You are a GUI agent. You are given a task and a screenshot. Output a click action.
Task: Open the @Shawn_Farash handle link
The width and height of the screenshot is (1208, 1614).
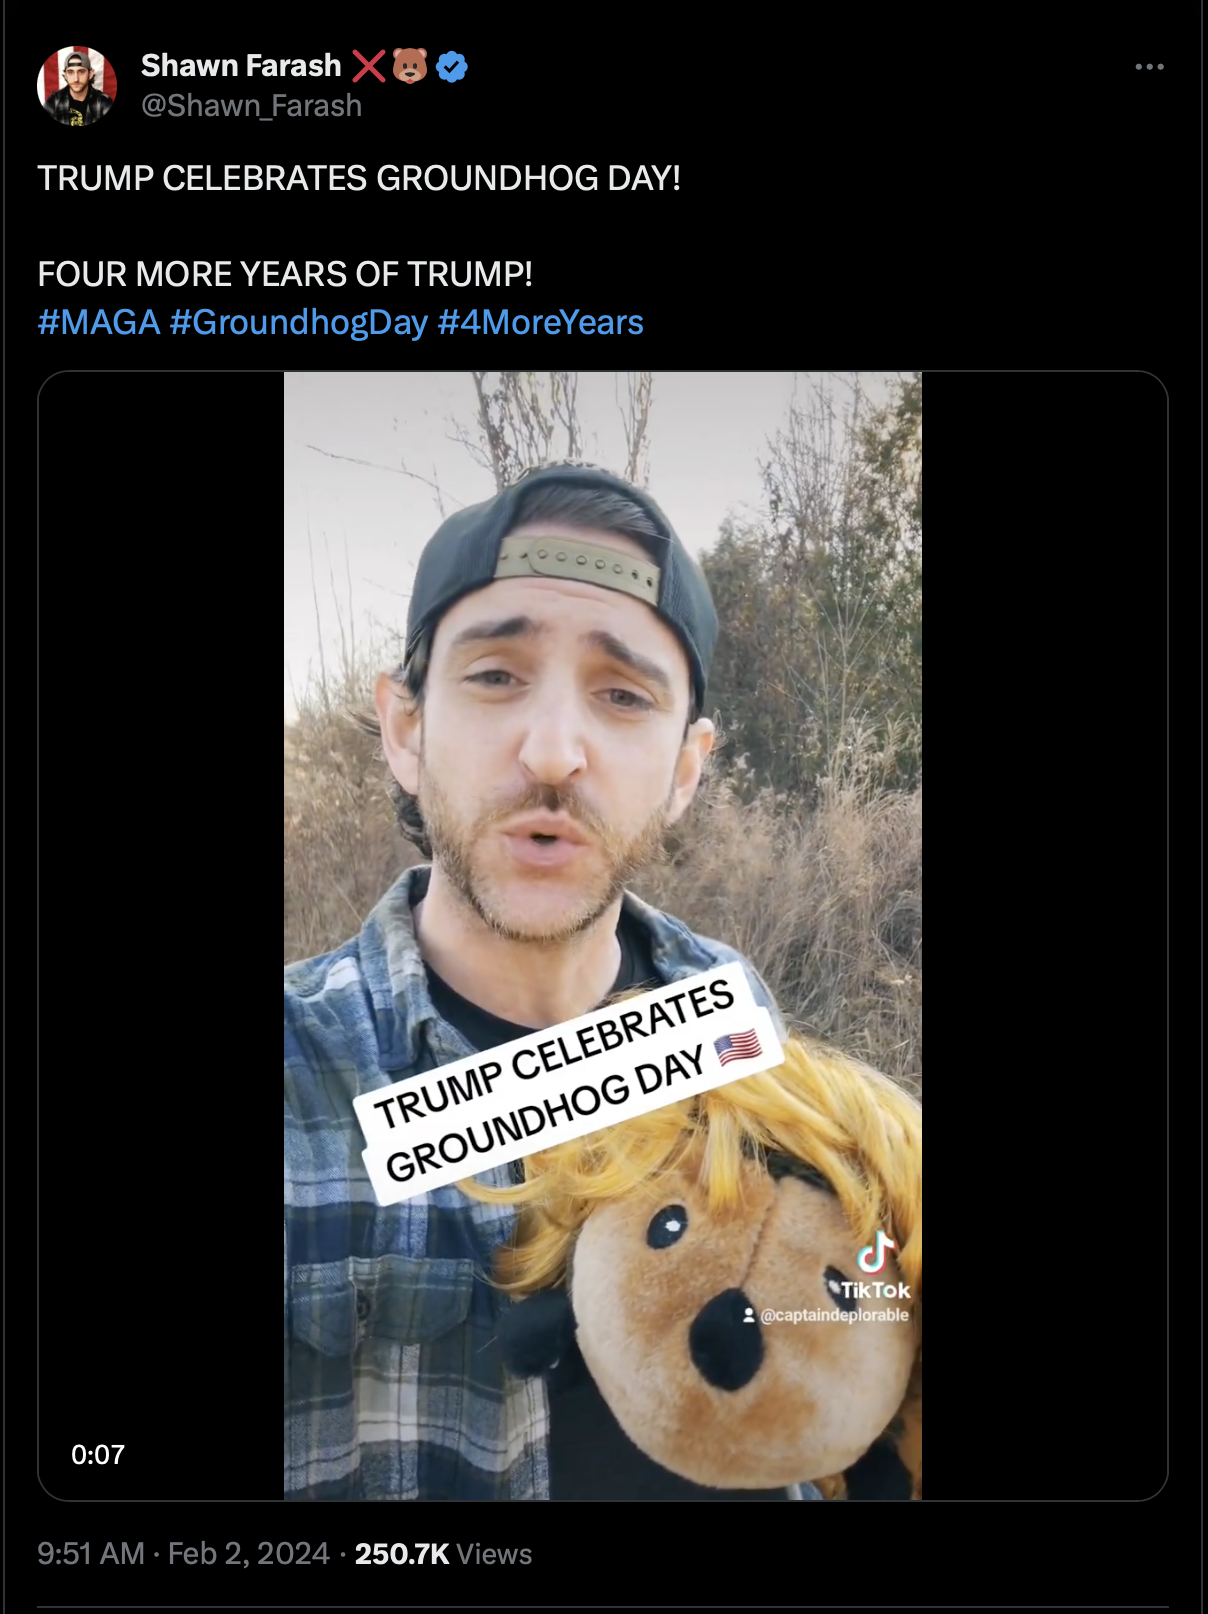click(251, 106)
